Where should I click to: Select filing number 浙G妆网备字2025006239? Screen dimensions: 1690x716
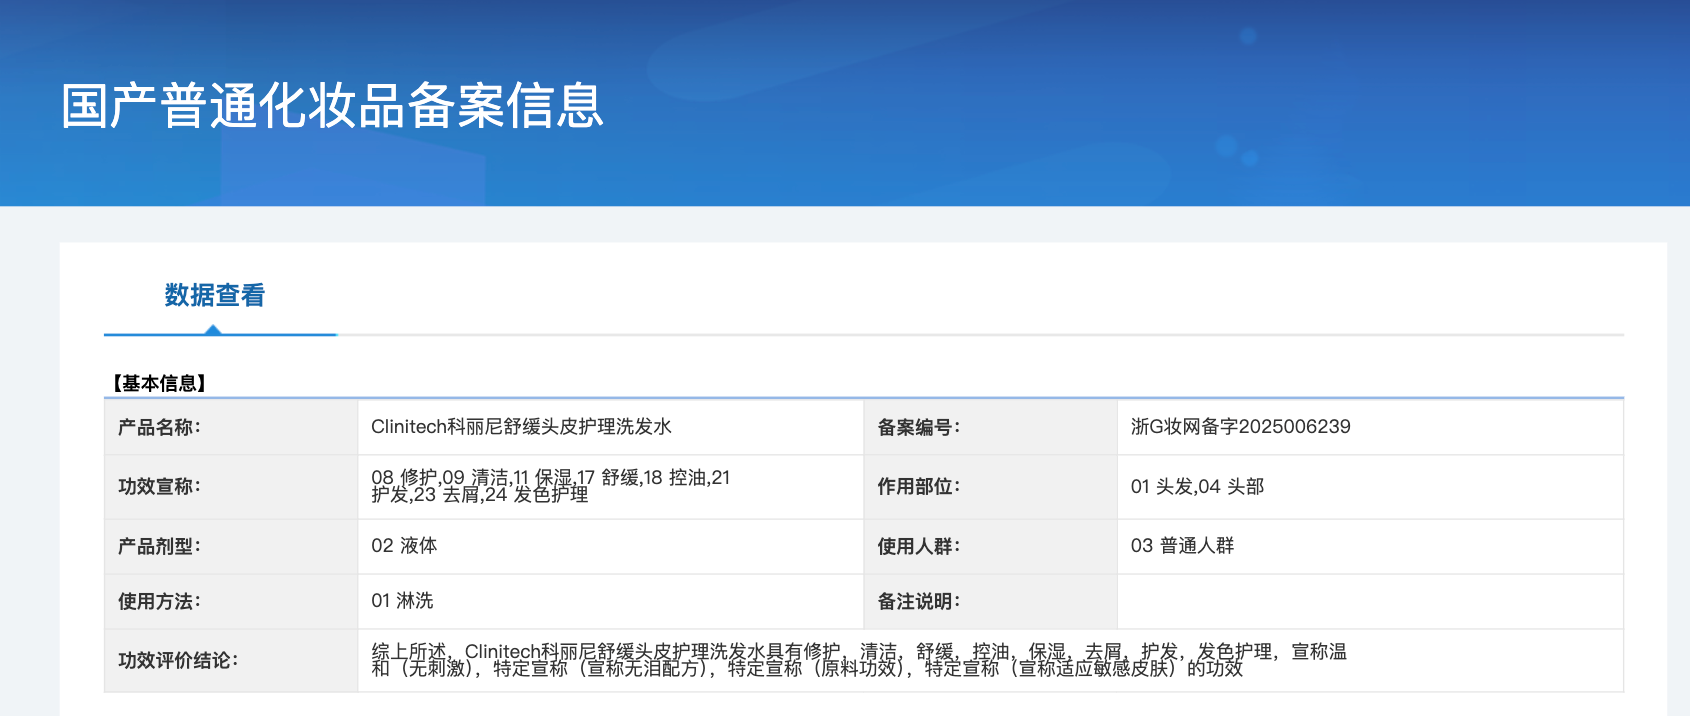(1240, 427)
